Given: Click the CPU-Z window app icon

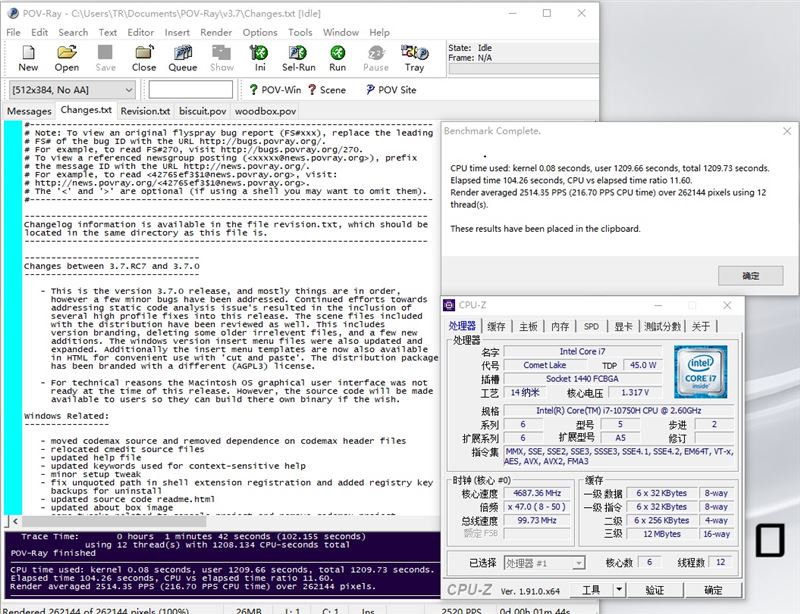Looking at the screenshot, I should [449, 305].
